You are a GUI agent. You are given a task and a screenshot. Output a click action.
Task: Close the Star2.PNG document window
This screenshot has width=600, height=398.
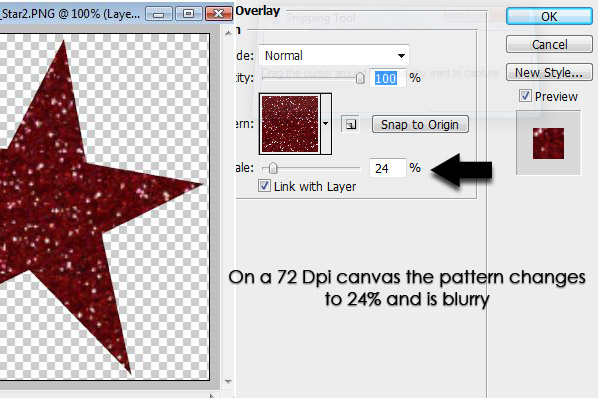[x=218, y=14]
